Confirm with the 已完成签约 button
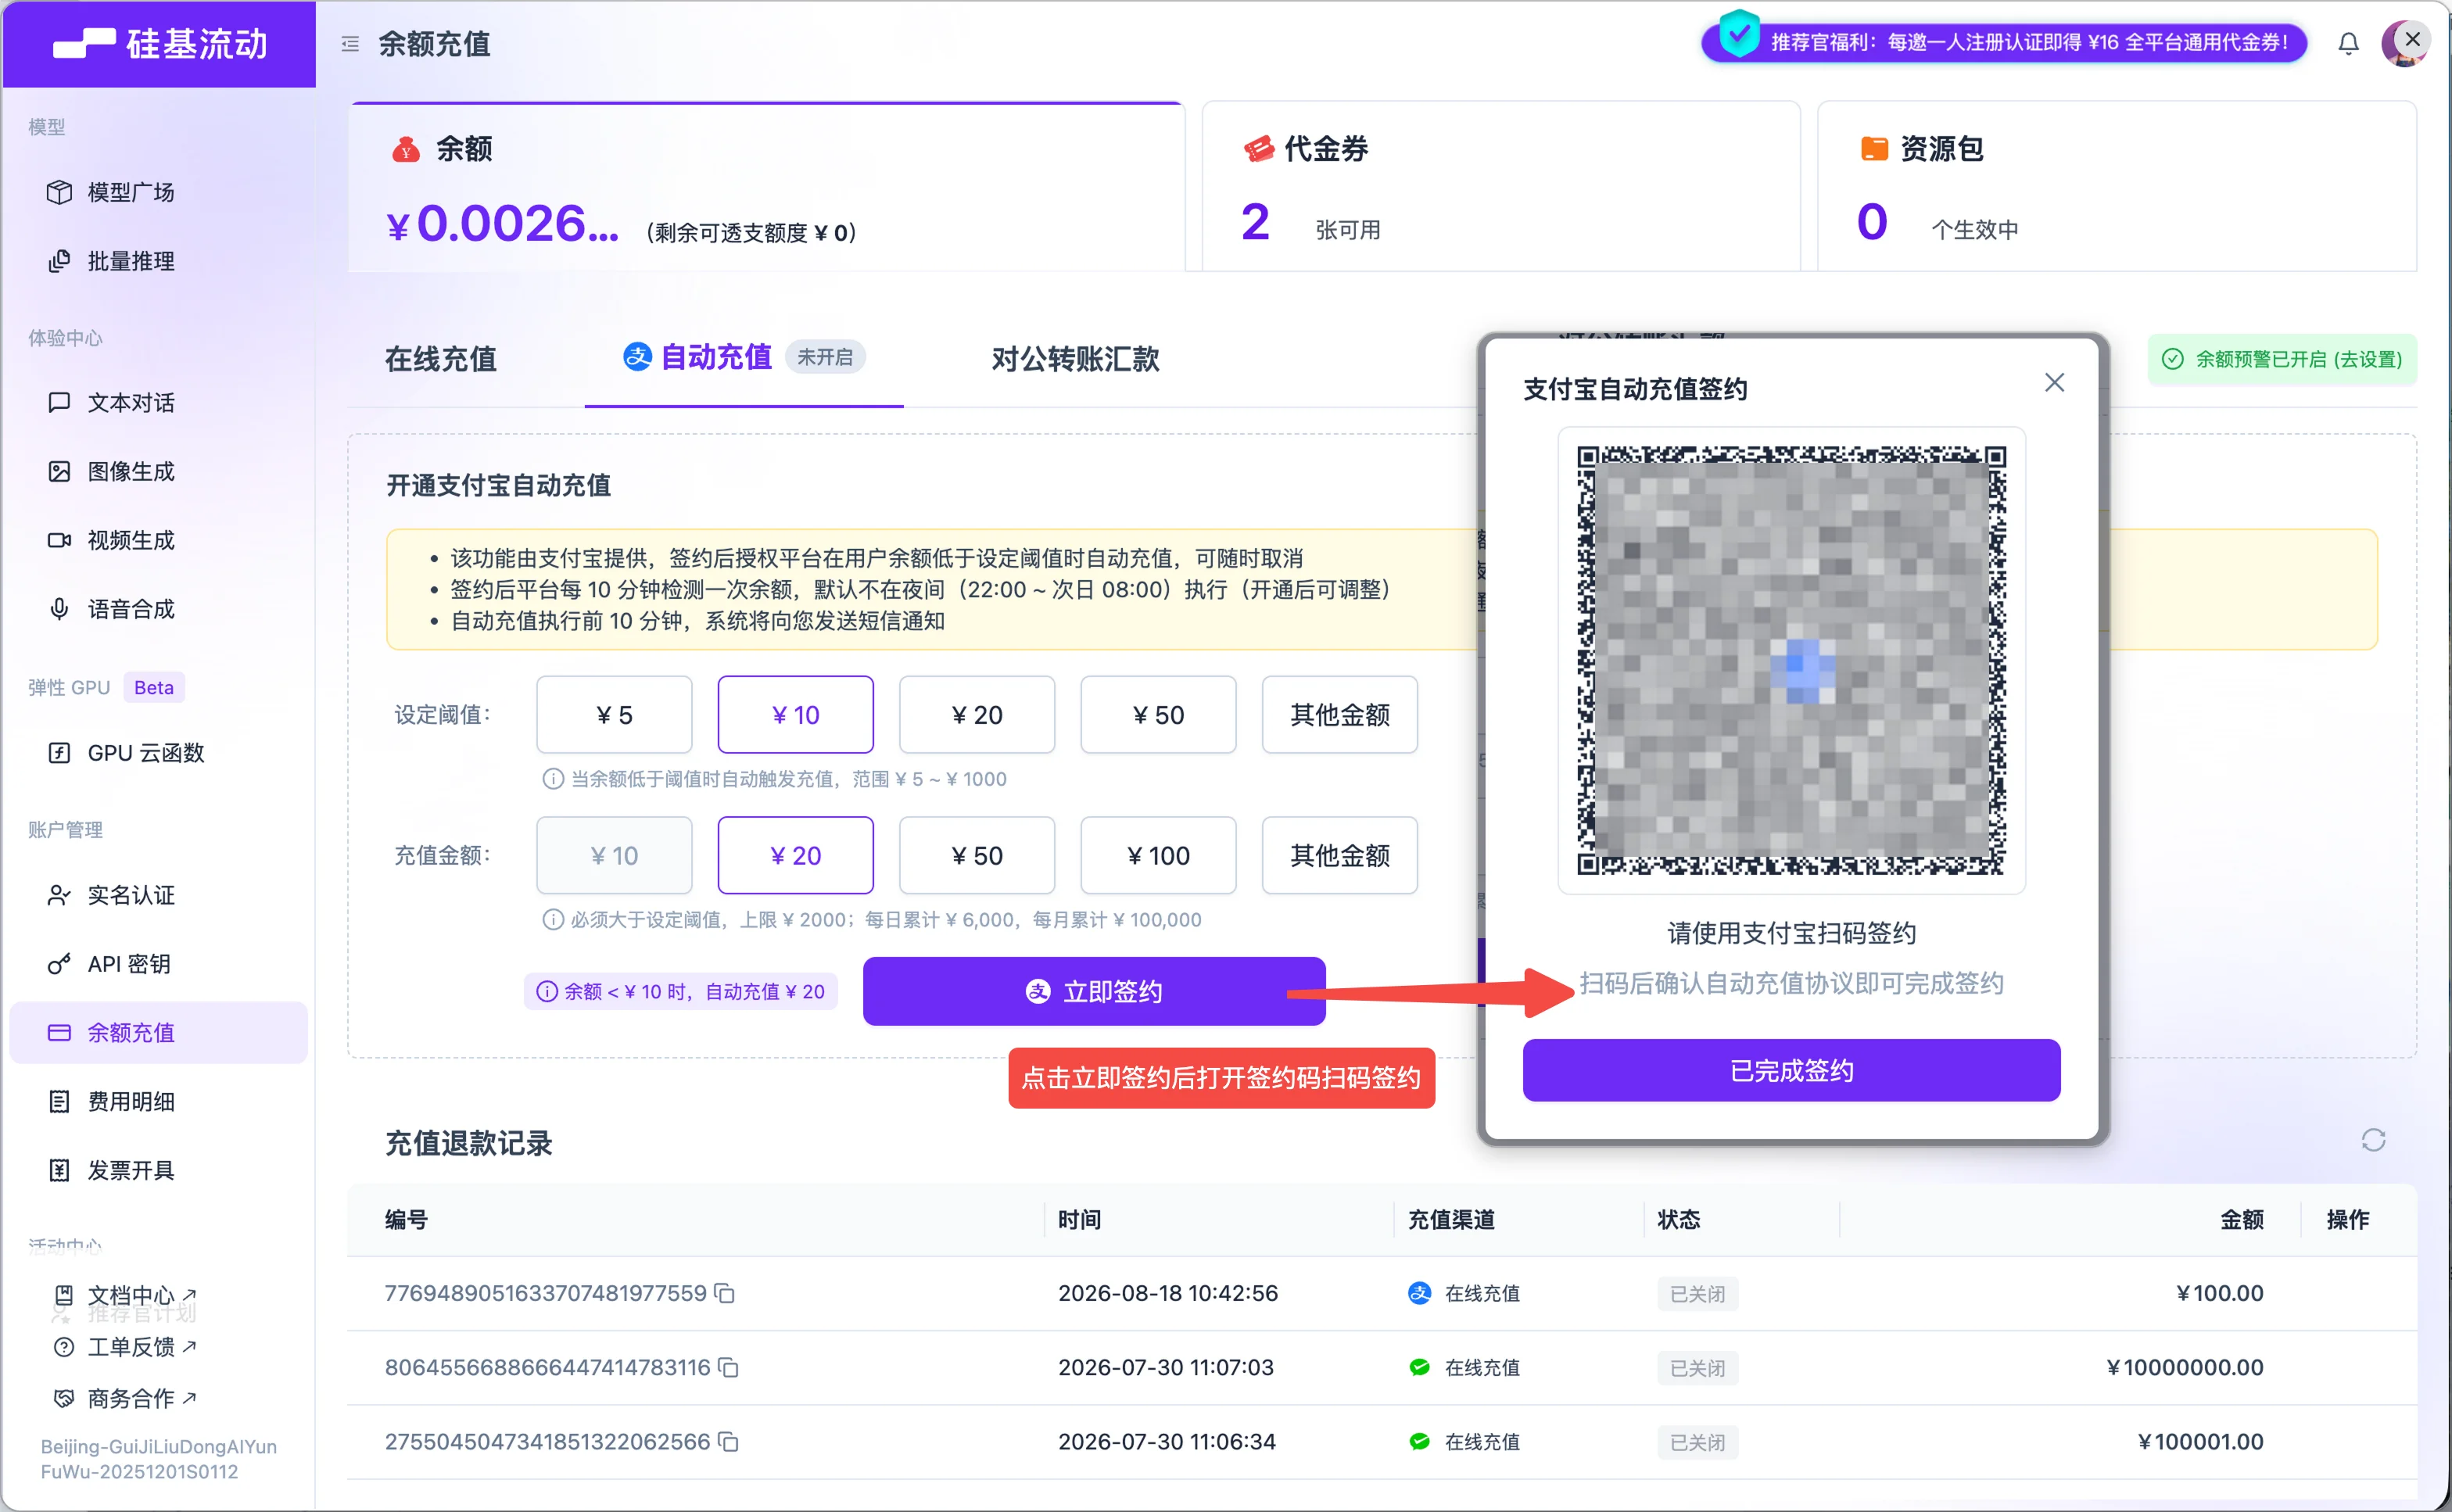The width and height of the screenshot is (2452, 1512). [1791, 1070]
